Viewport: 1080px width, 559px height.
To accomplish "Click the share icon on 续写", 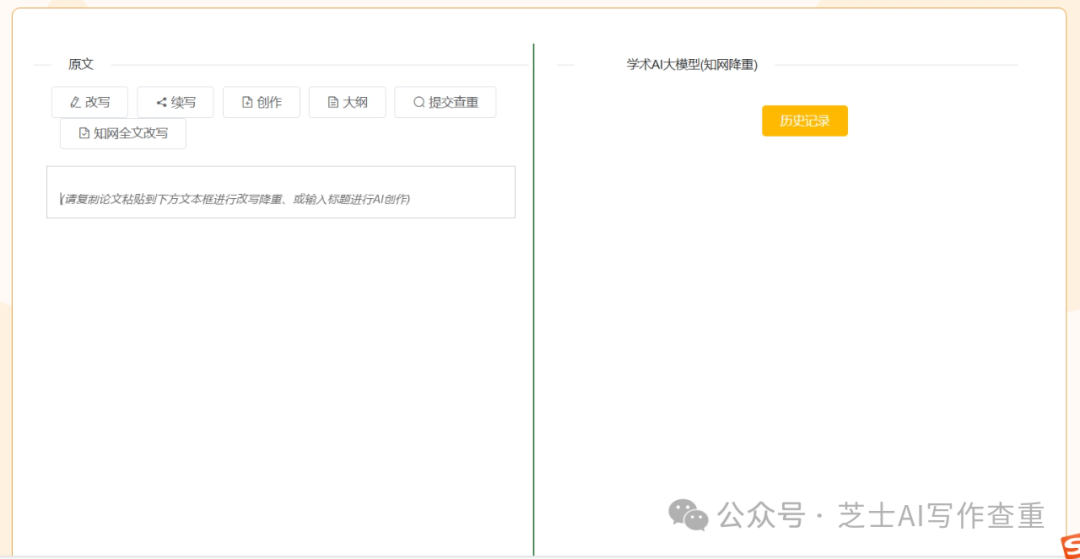I will [x=162, y=103].
